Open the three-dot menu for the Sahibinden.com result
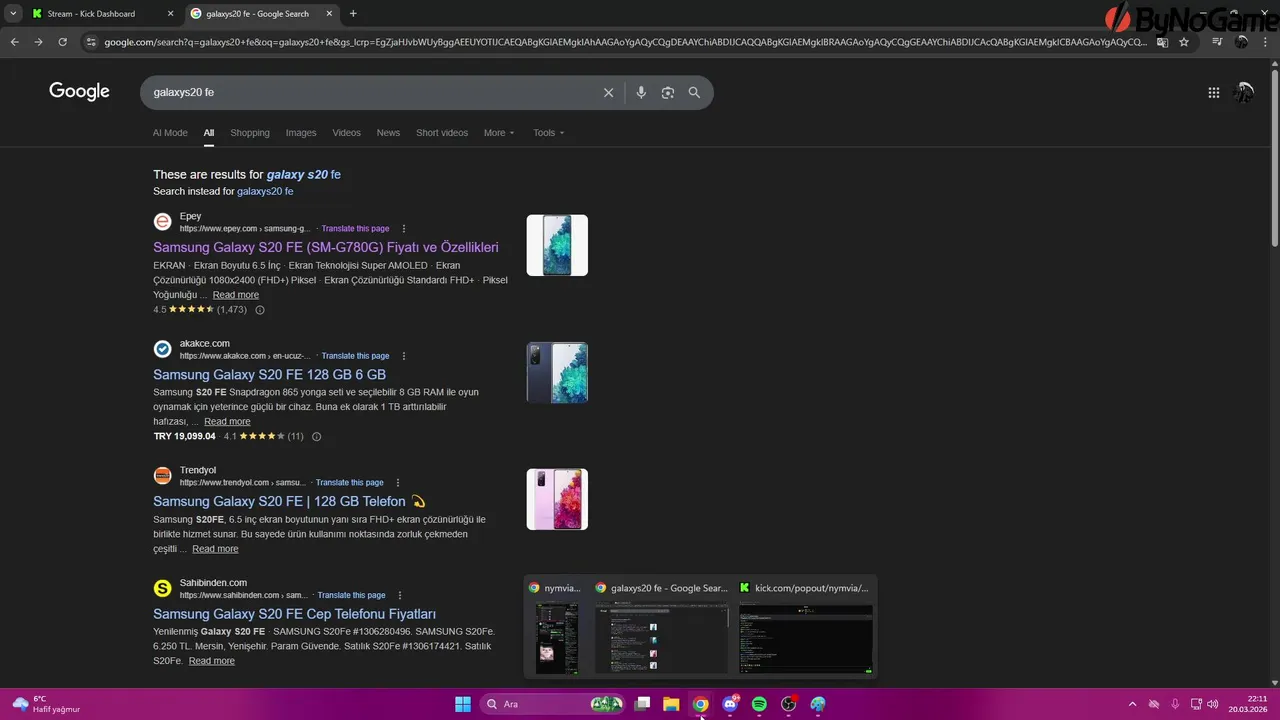 [x=400, y=596]
